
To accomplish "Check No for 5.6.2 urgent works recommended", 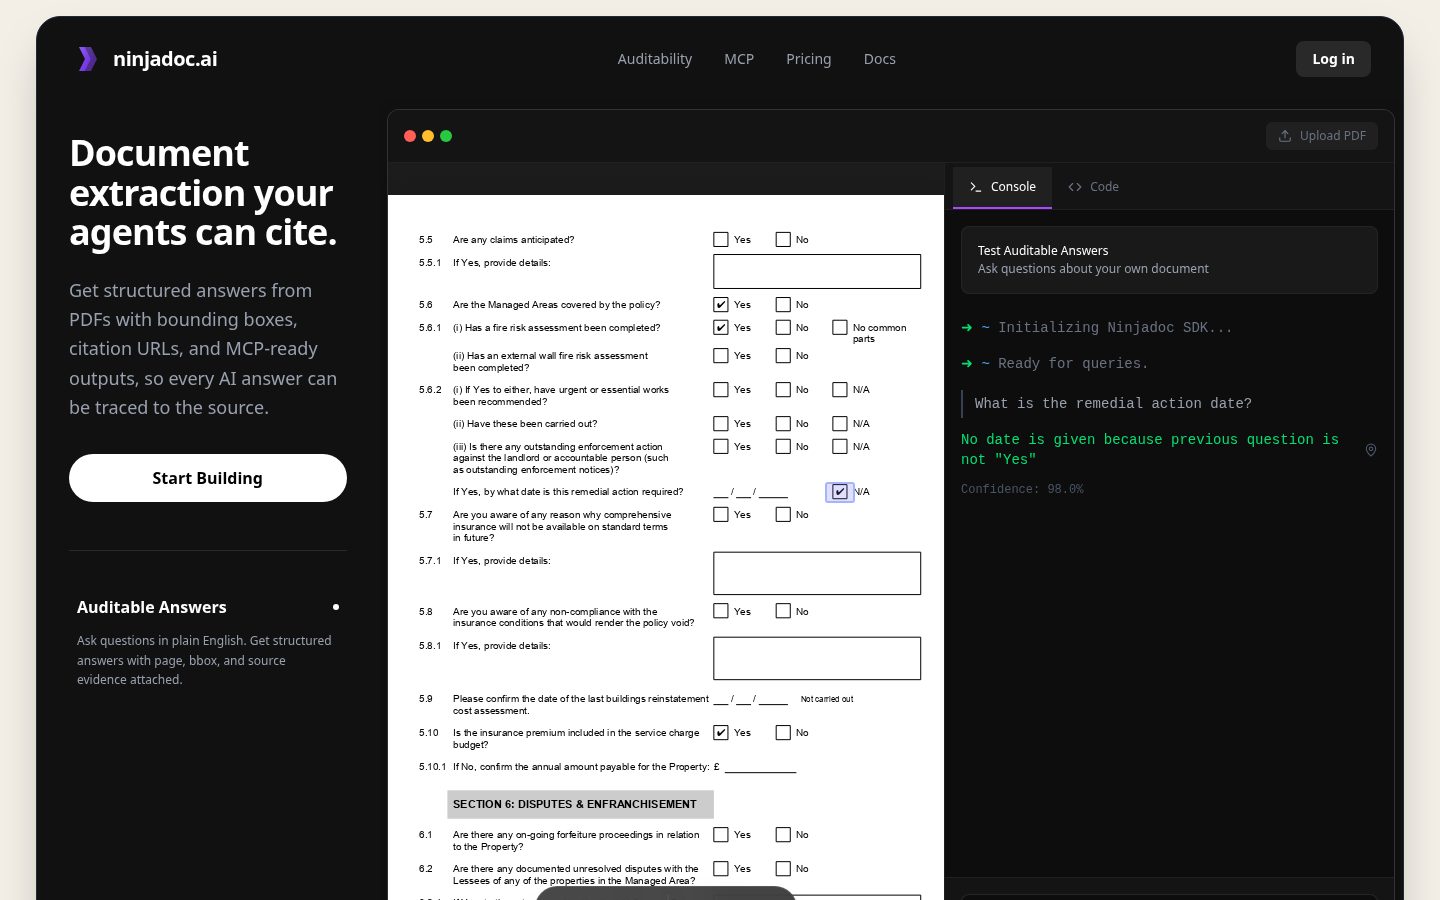I will point(783,390).
